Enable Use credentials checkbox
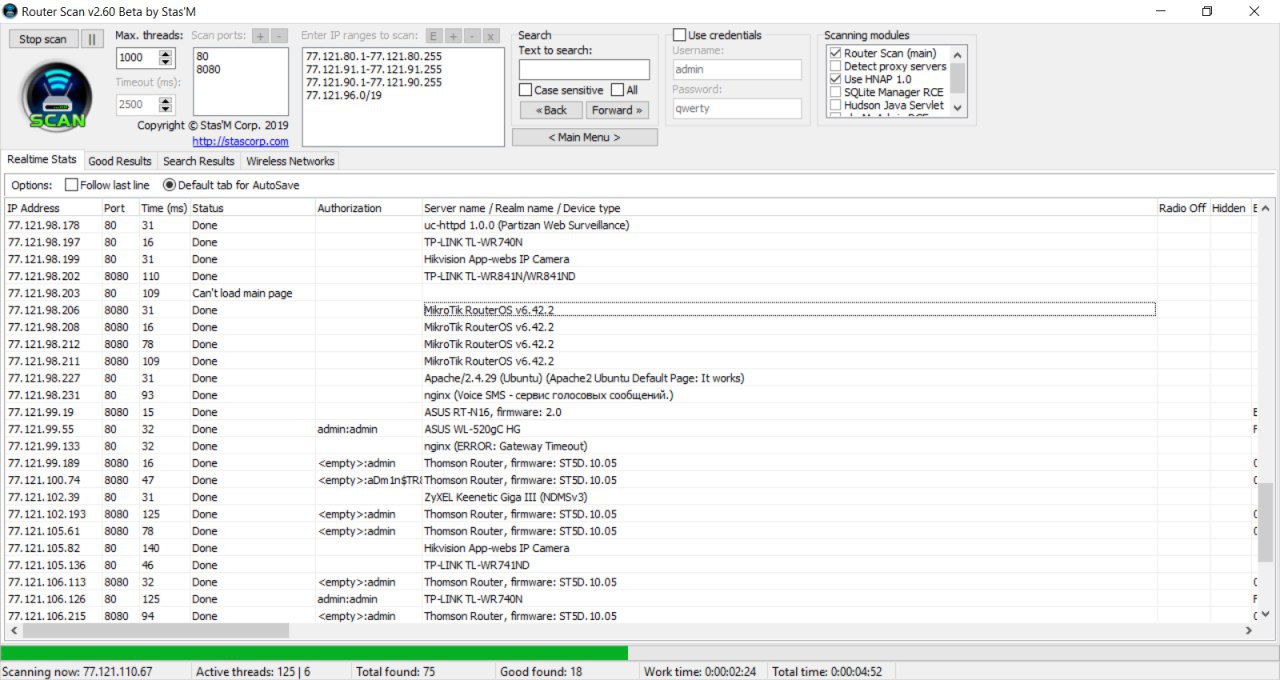The height and width of the screenshot is (680, 1280). [679, 35]
